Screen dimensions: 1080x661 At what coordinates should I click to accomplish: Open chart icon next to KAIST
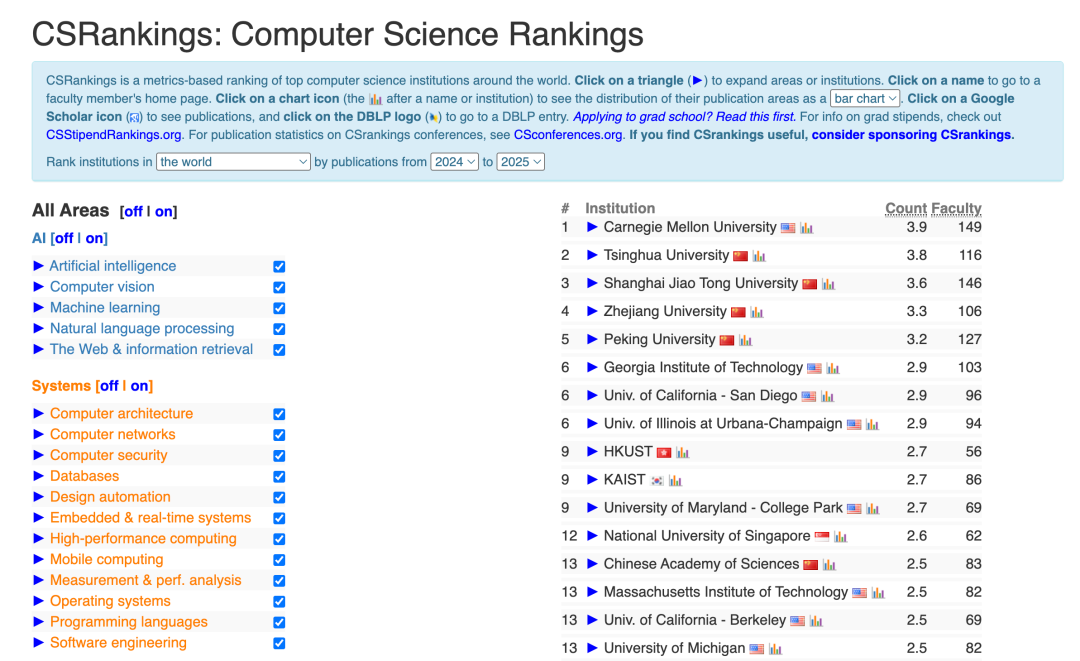[x=675, y=481]
